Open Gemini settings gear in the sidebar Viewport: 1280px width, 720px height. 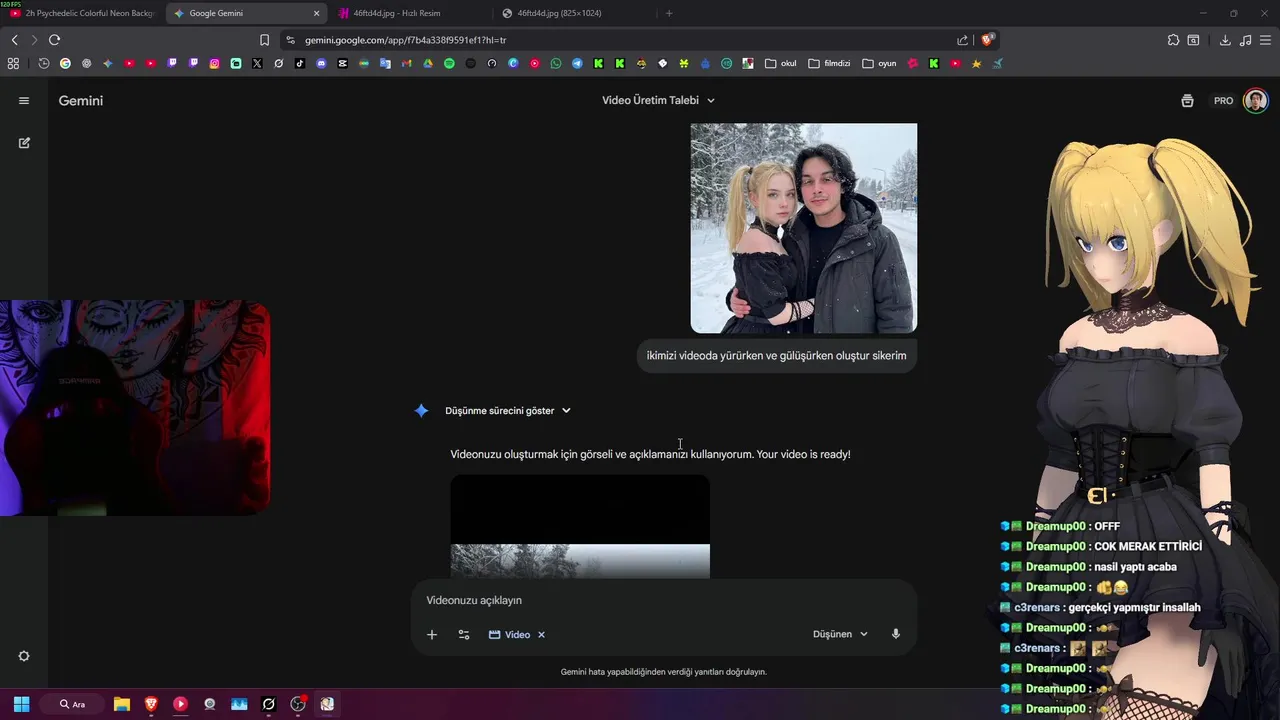click(24, 656)
